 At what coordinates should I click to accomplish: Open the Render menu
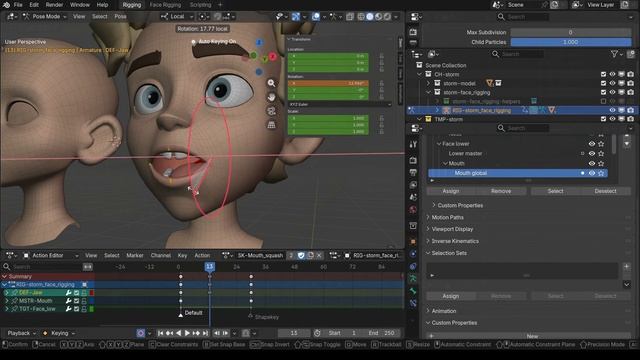(54, 5)
